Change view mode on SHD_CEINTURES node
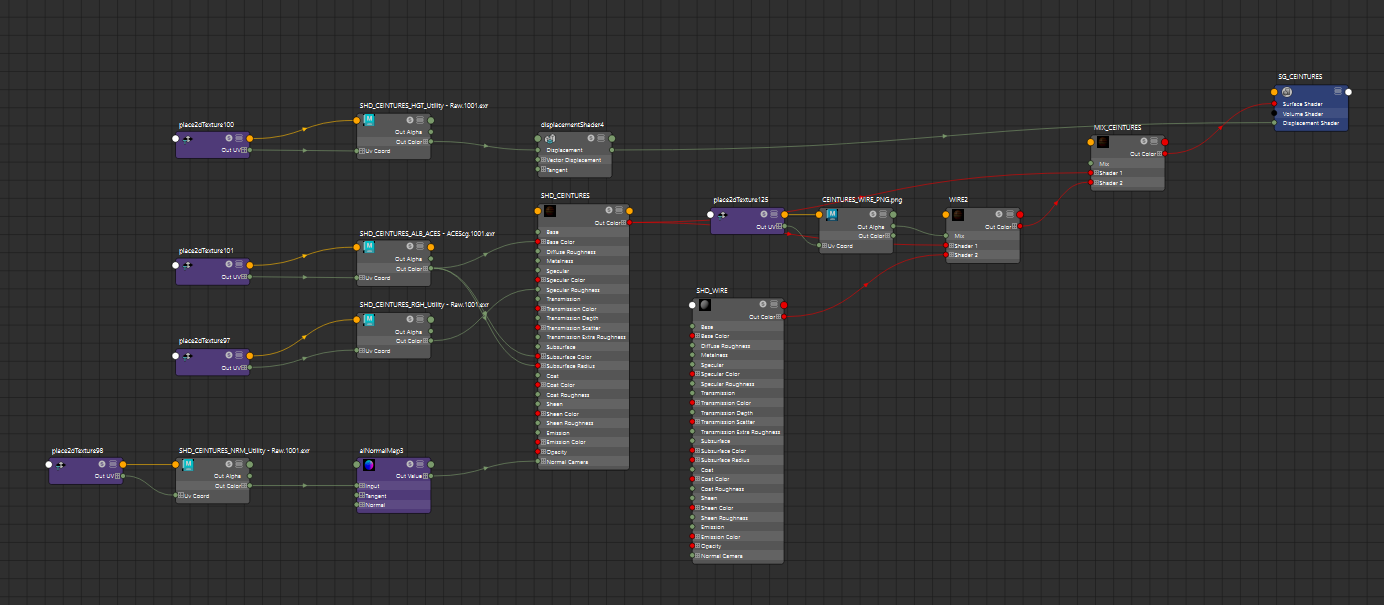1384x605 pixels. click(x=619, y=210)
